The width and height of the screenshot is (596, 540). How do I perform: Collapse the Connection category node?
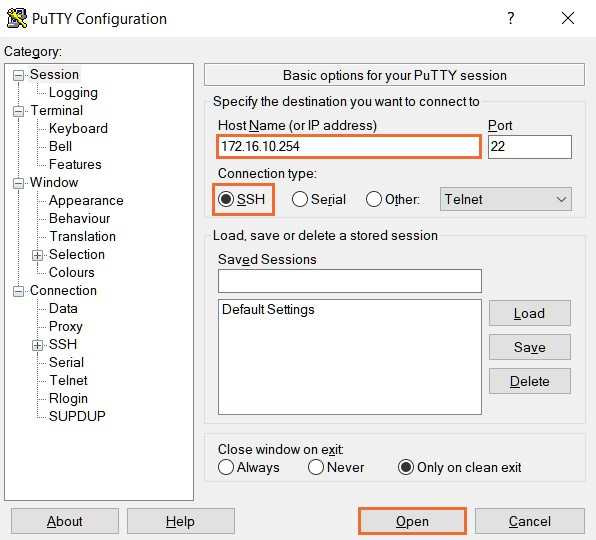18,291
